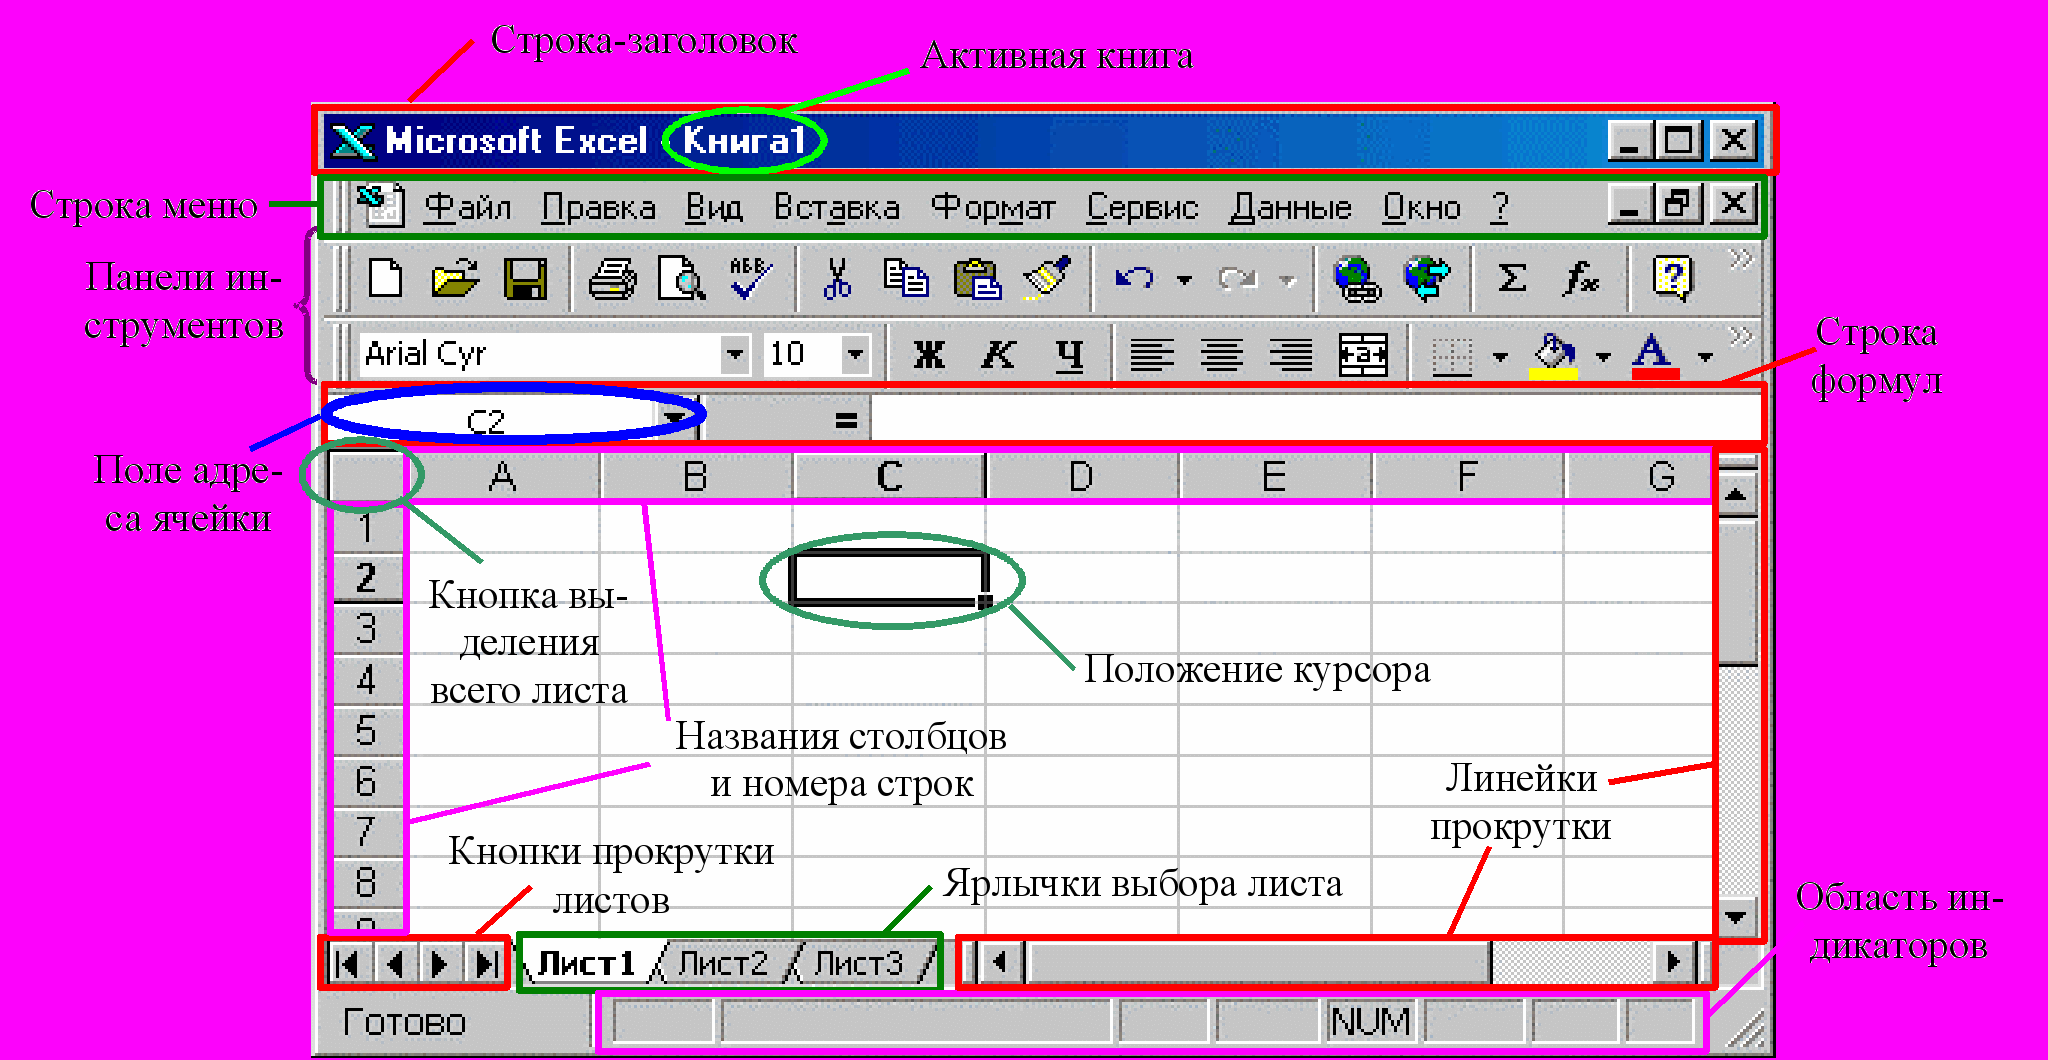Create a new workbook with New icon
The width and height of the screenshot is (2048, 1060).
tap(385, 279)
